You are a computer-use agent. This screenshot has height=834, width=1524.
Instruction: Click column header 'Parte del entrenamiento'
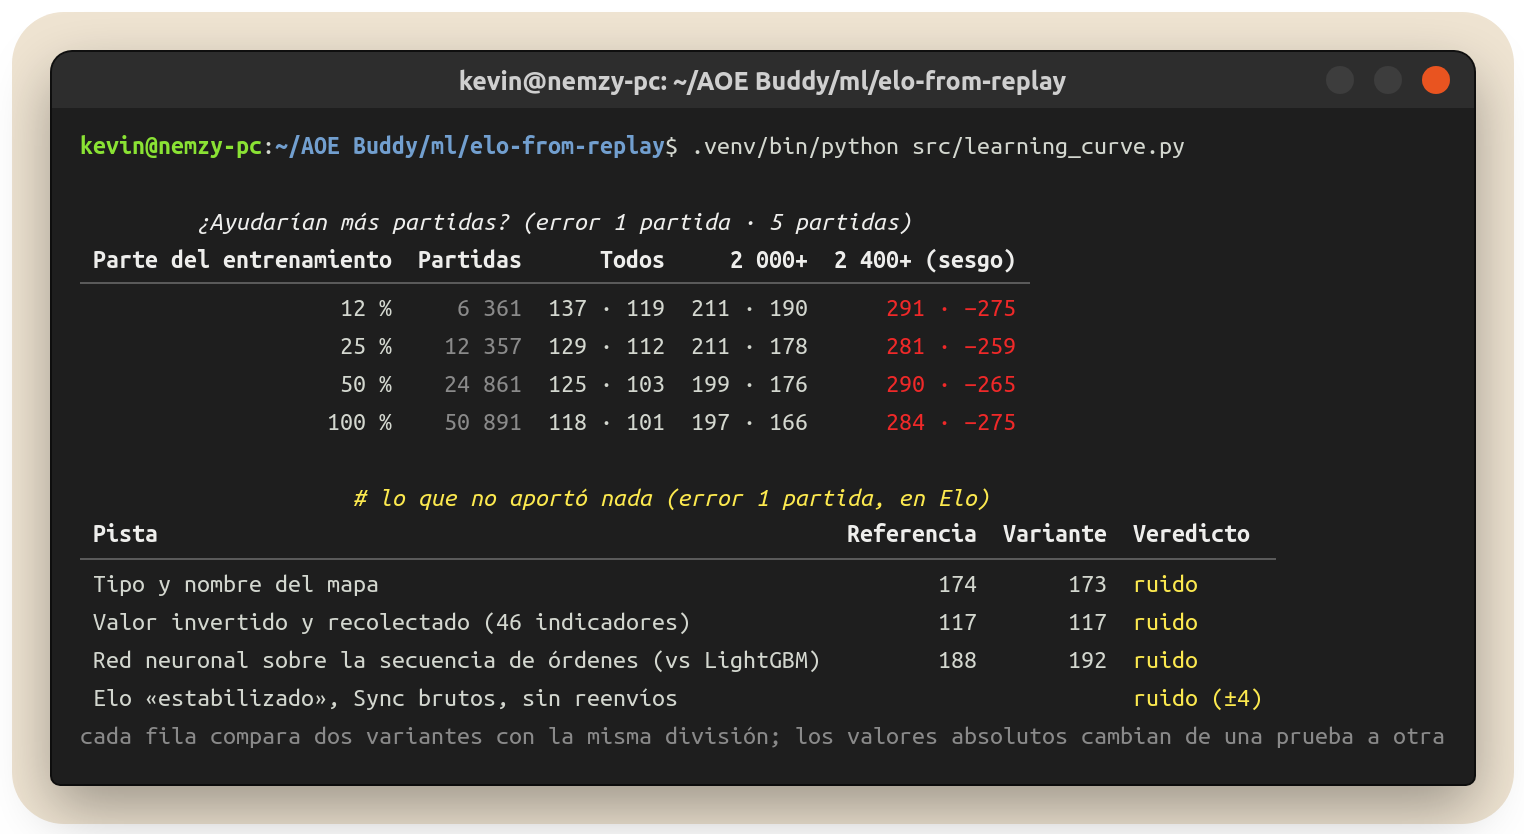pyautogui.click(x=242, y=260)
